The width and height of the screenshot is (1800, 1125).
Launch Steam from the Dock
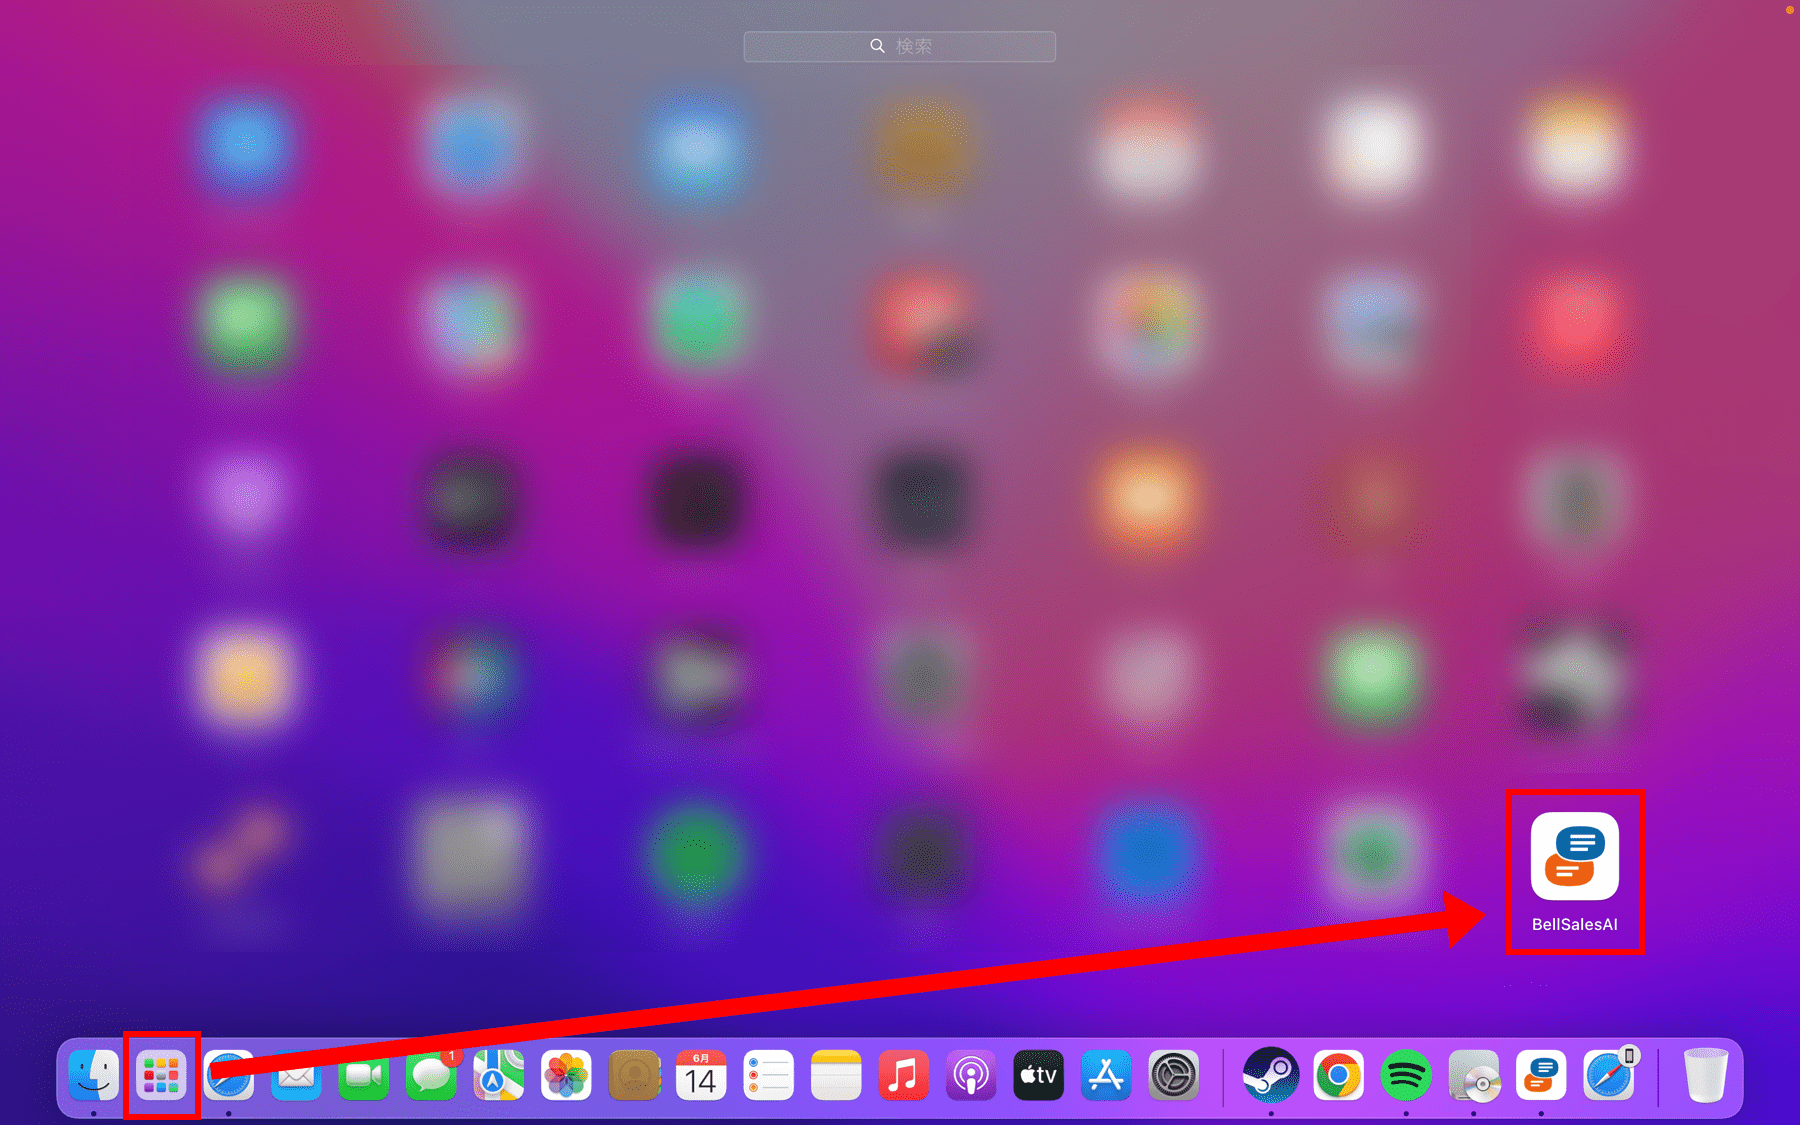pyautogui.click(x=1271, y=1076)
